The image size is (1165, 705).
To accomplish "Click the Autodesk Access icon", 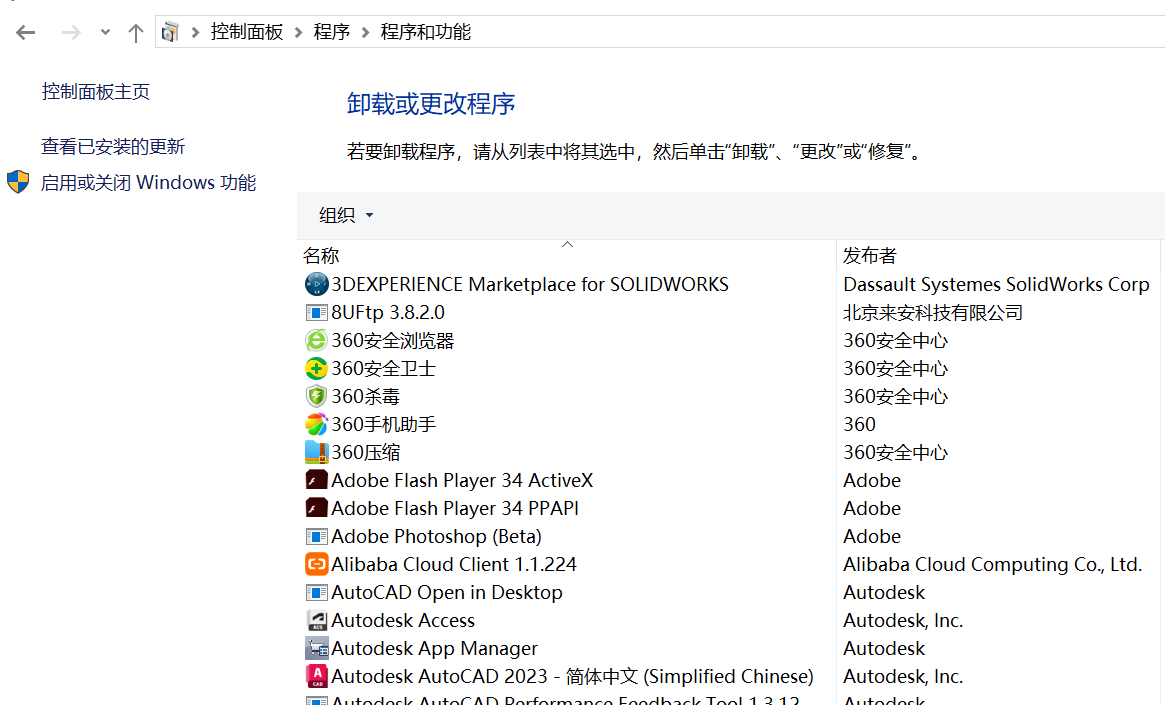I will (x=317, y=620).
